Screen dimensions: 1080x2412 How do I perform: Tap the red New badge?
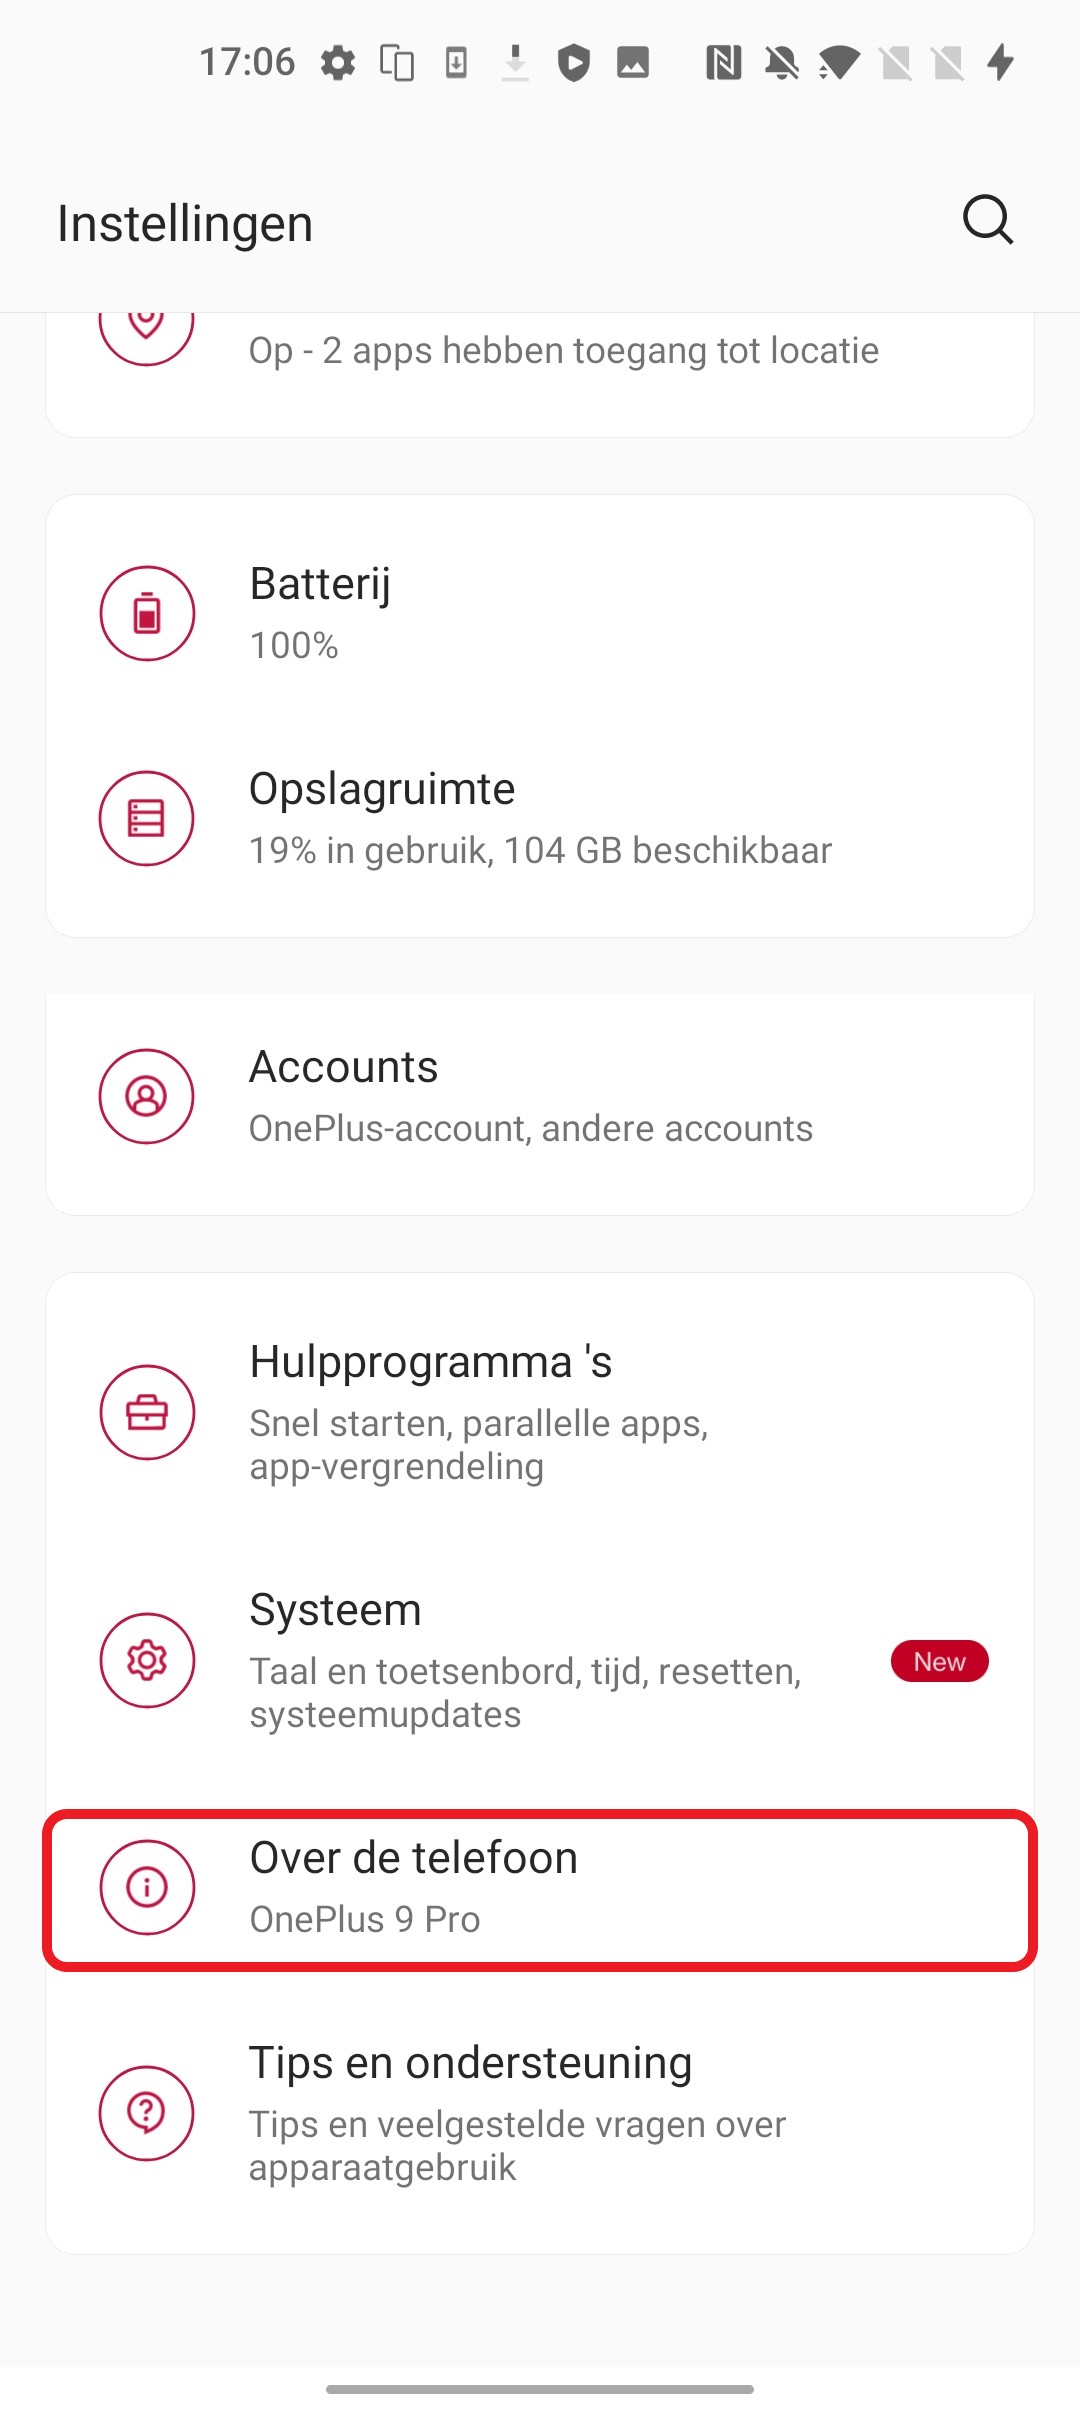[x=939, y=1661]
